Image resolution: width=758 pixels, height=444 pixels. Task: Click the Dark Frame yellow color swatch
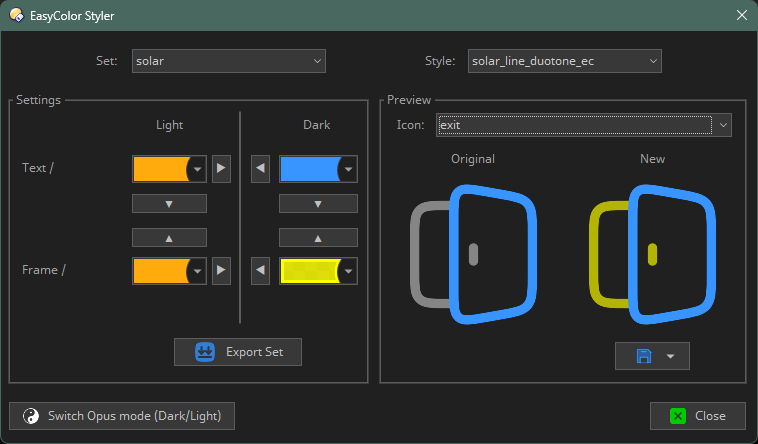point(309,271)
